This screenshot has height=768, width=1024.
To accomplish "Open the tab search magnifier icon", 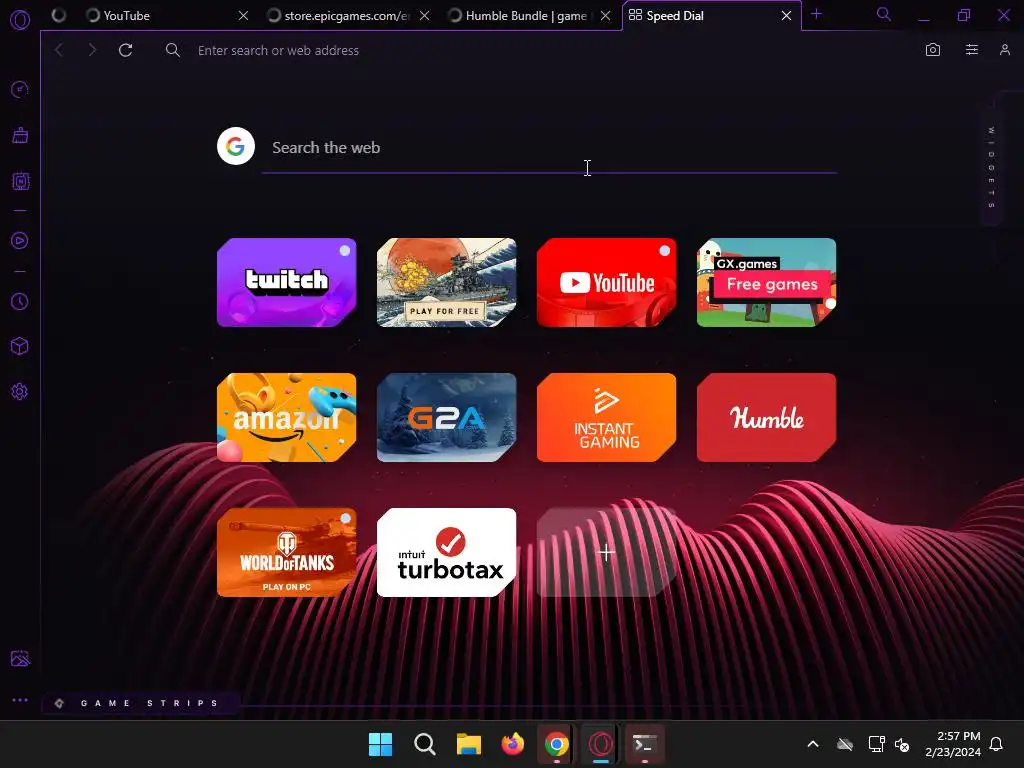I will (x=884, y=14).
